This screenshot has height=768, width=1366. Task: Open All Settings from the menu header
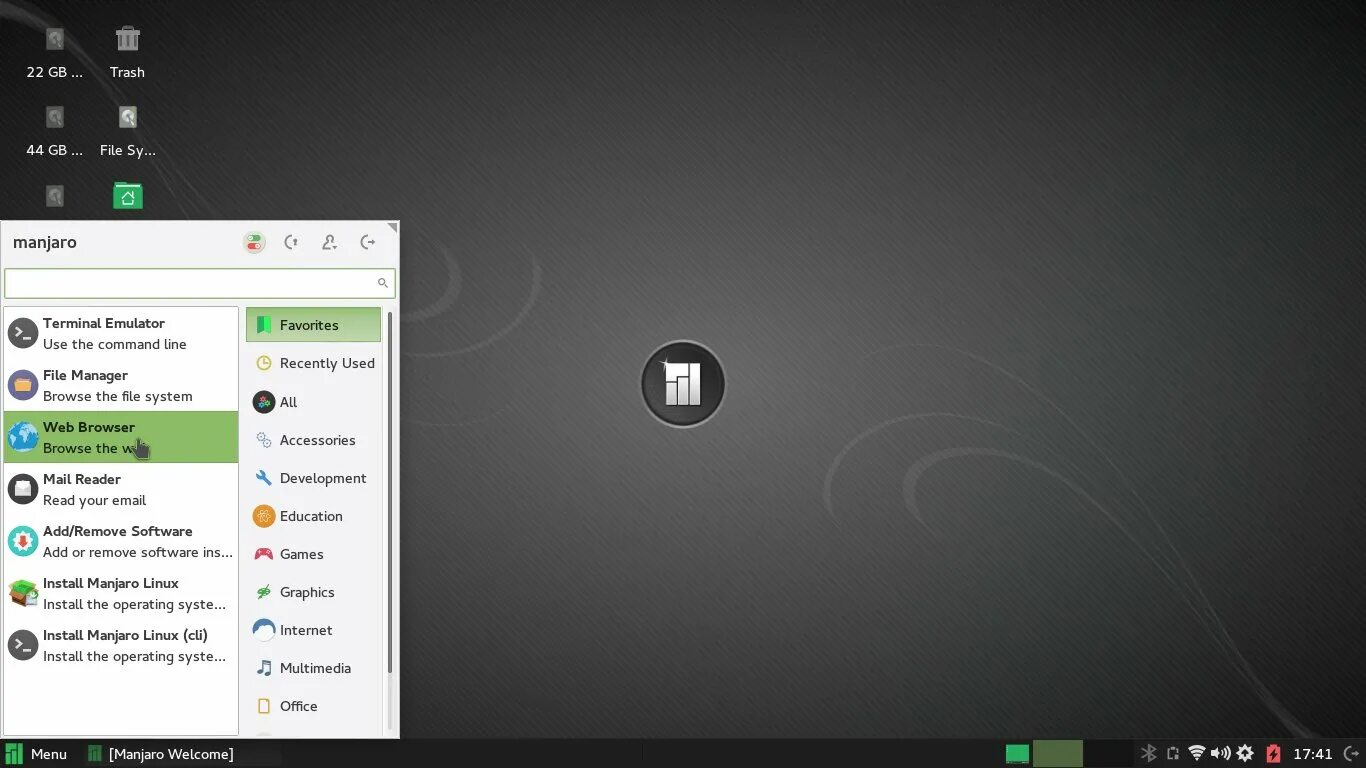[254, 242]
